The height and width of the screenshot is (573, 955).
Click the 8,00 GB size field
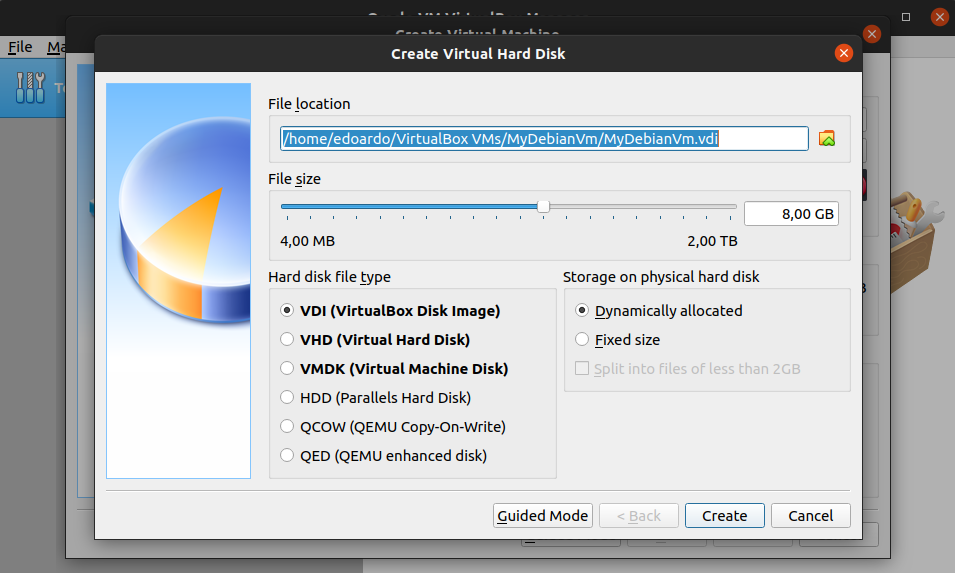click(x=791, y=214)
